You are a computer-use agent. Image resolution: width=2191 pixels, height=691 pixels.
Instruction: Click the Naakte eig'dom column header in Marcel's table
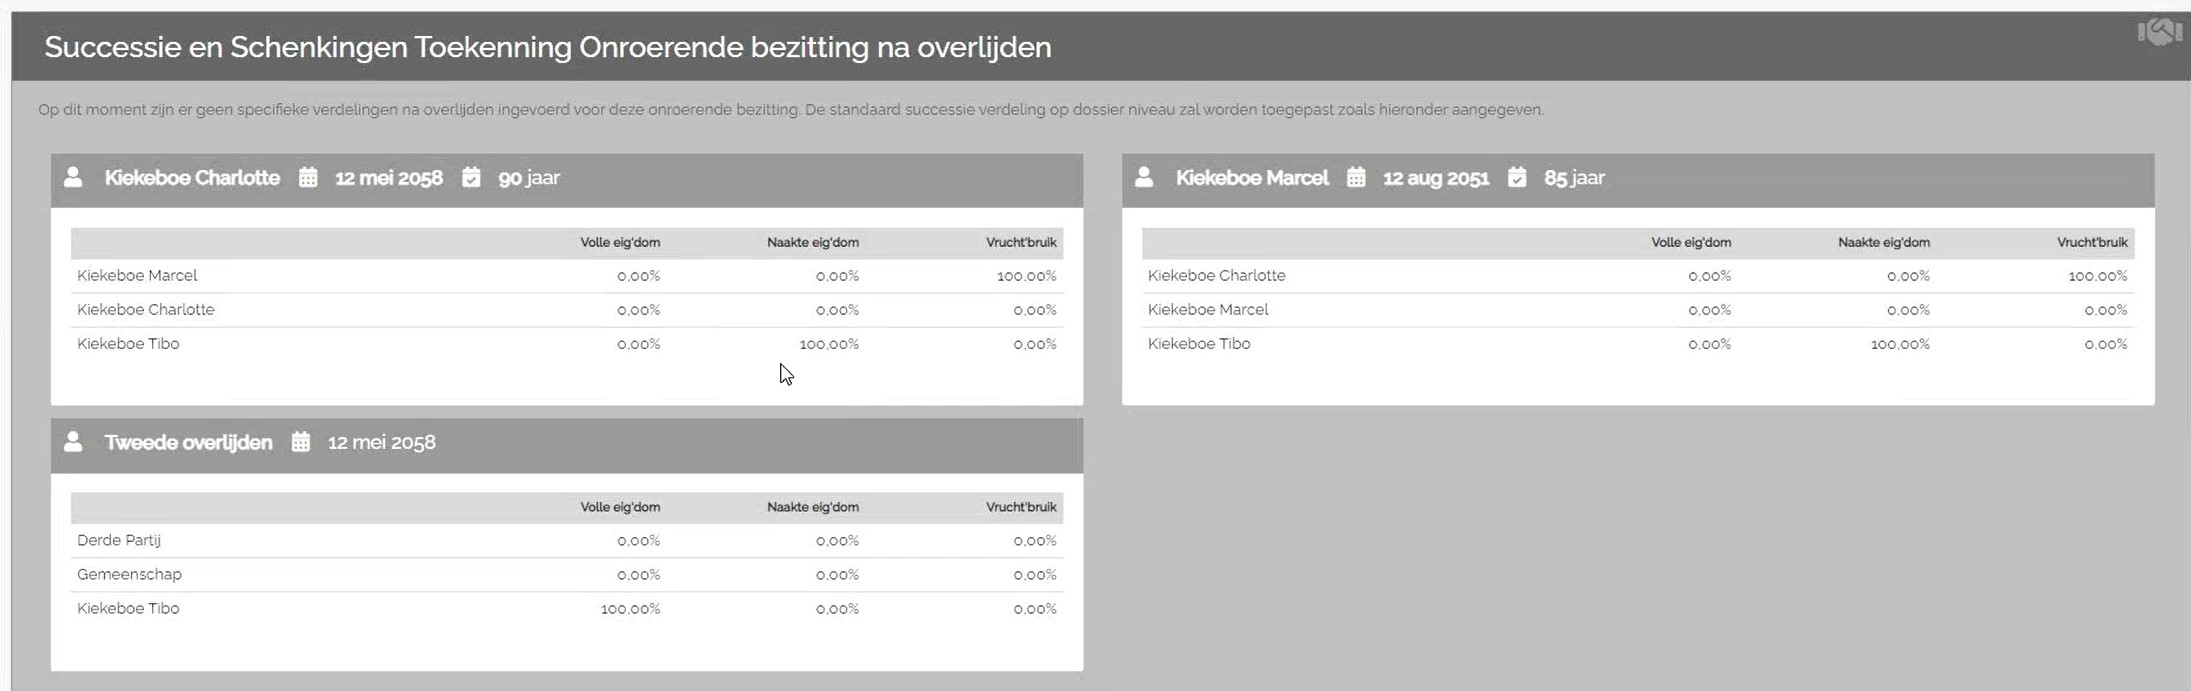(x=1884, y=243)
